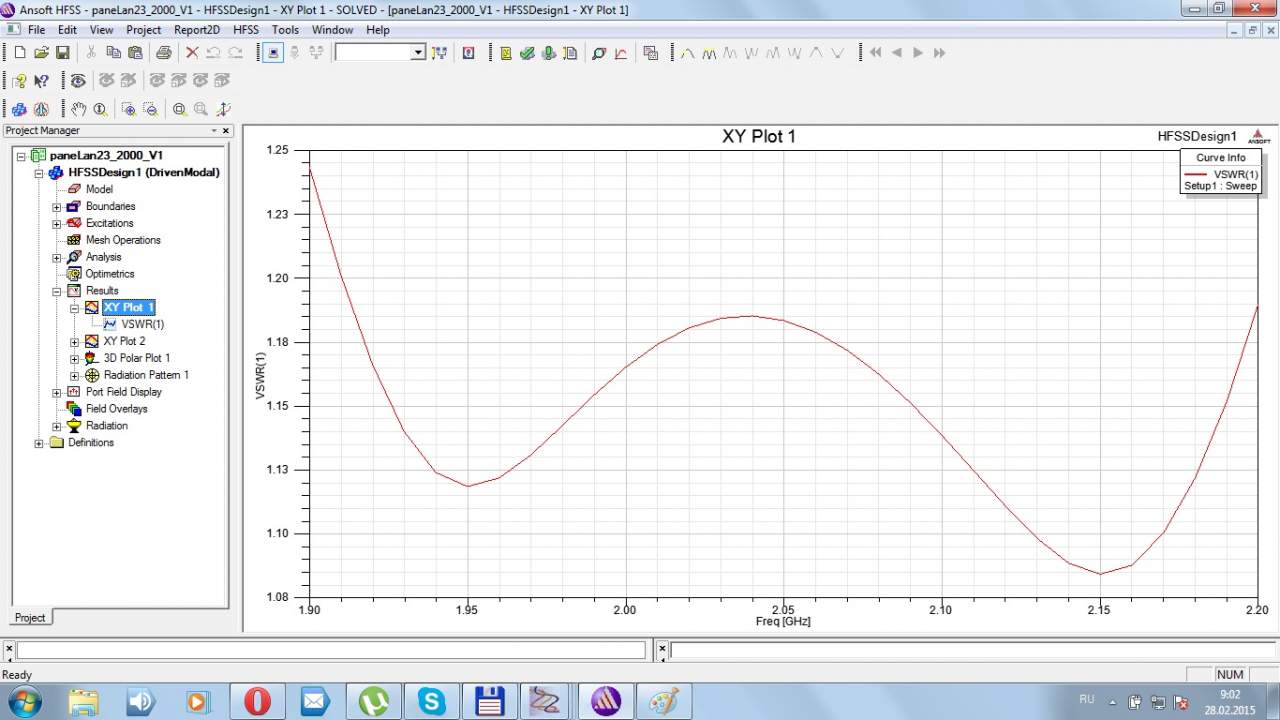The height and width of the screenshot is (720, 1280).
Task: Click the Save project toolbar icon
Action: pyautogui.click(x=62, y=53)
